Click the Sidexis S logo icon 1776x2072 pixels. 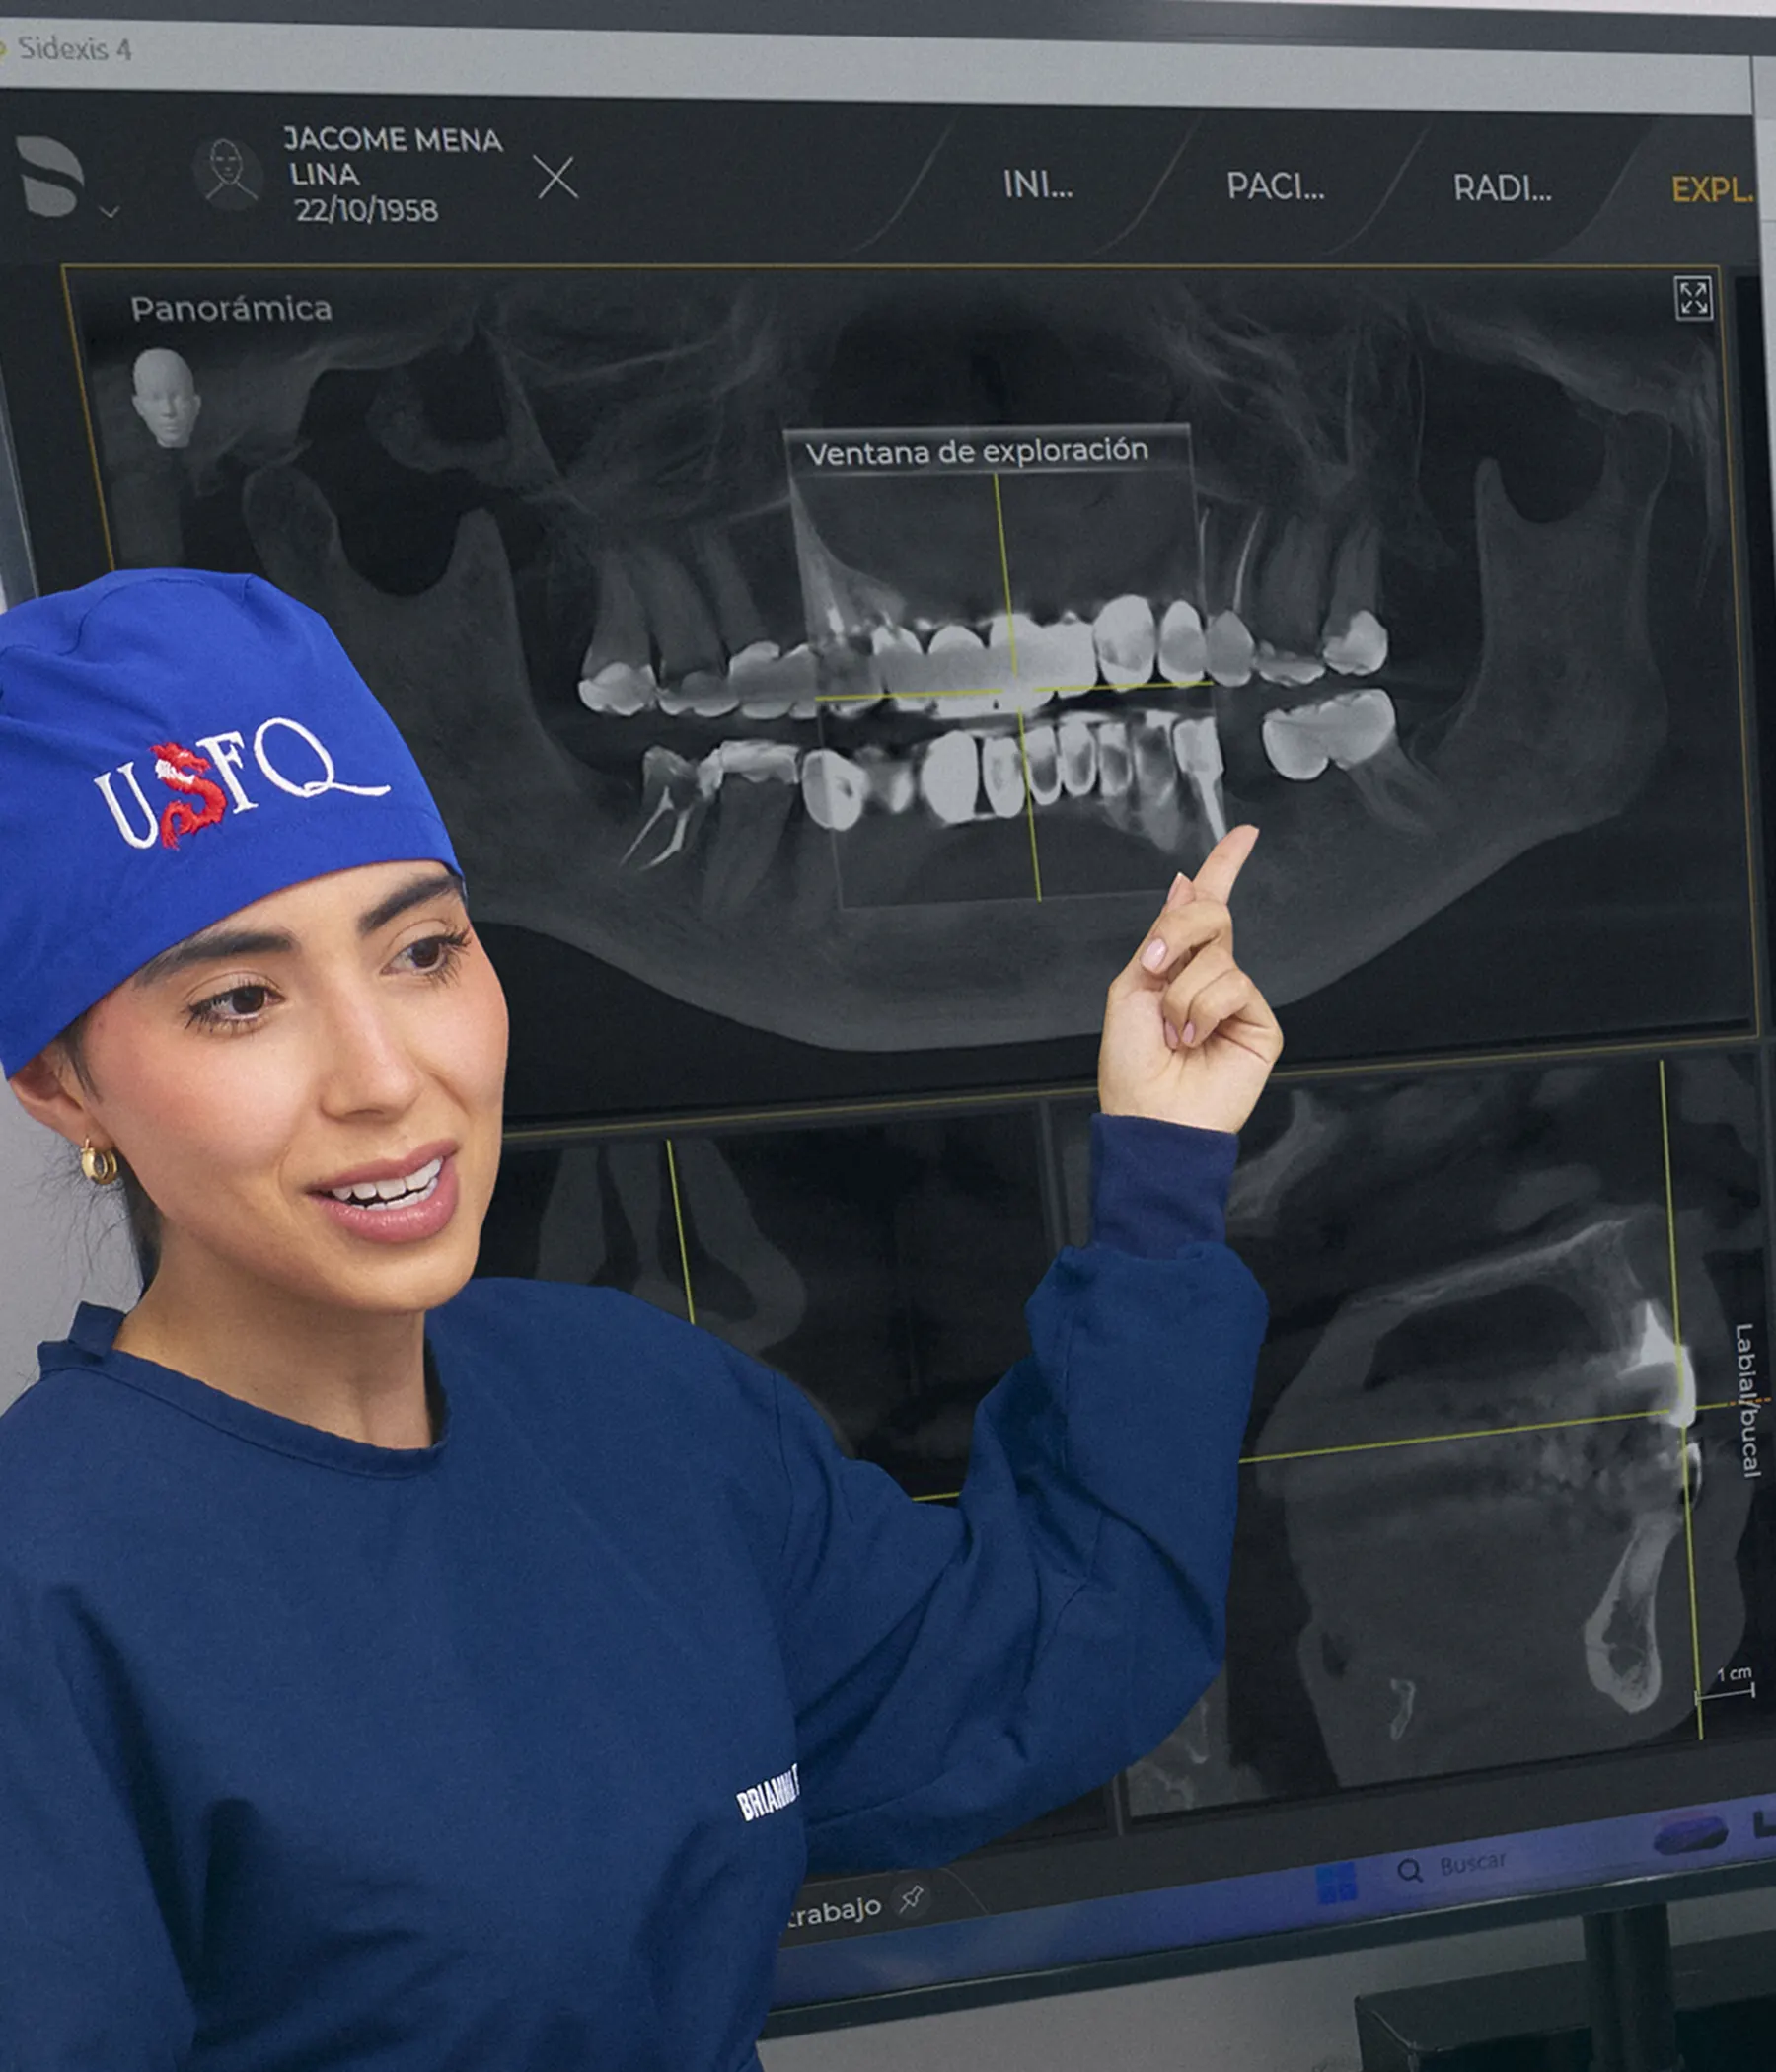(x=49, y=175)
